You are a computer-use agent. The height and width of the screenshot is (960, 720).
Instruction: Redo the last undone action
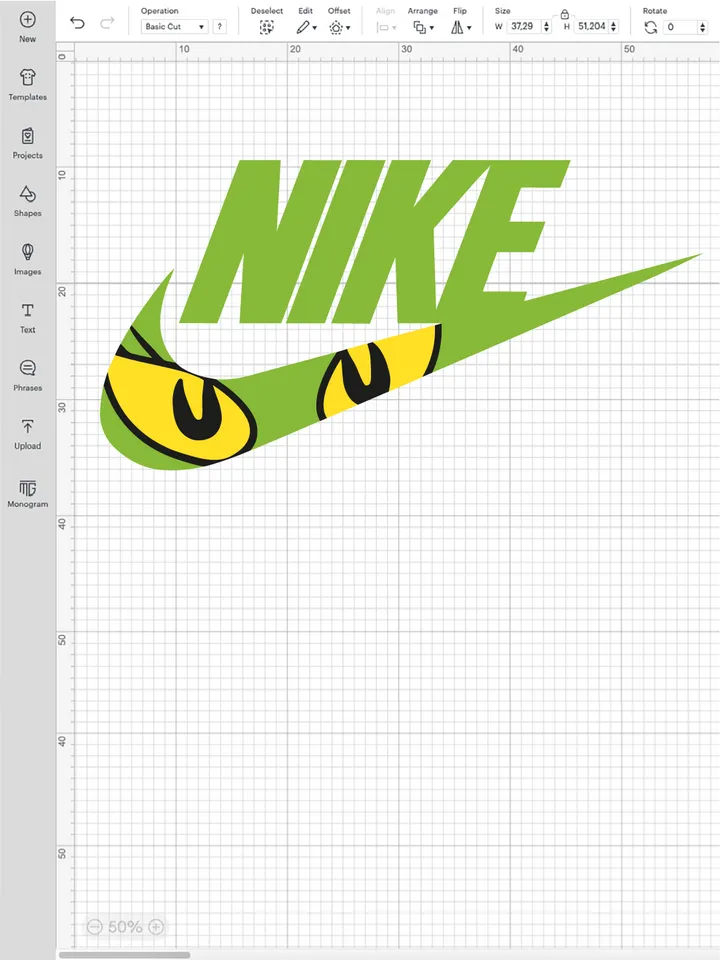point(107,23)
